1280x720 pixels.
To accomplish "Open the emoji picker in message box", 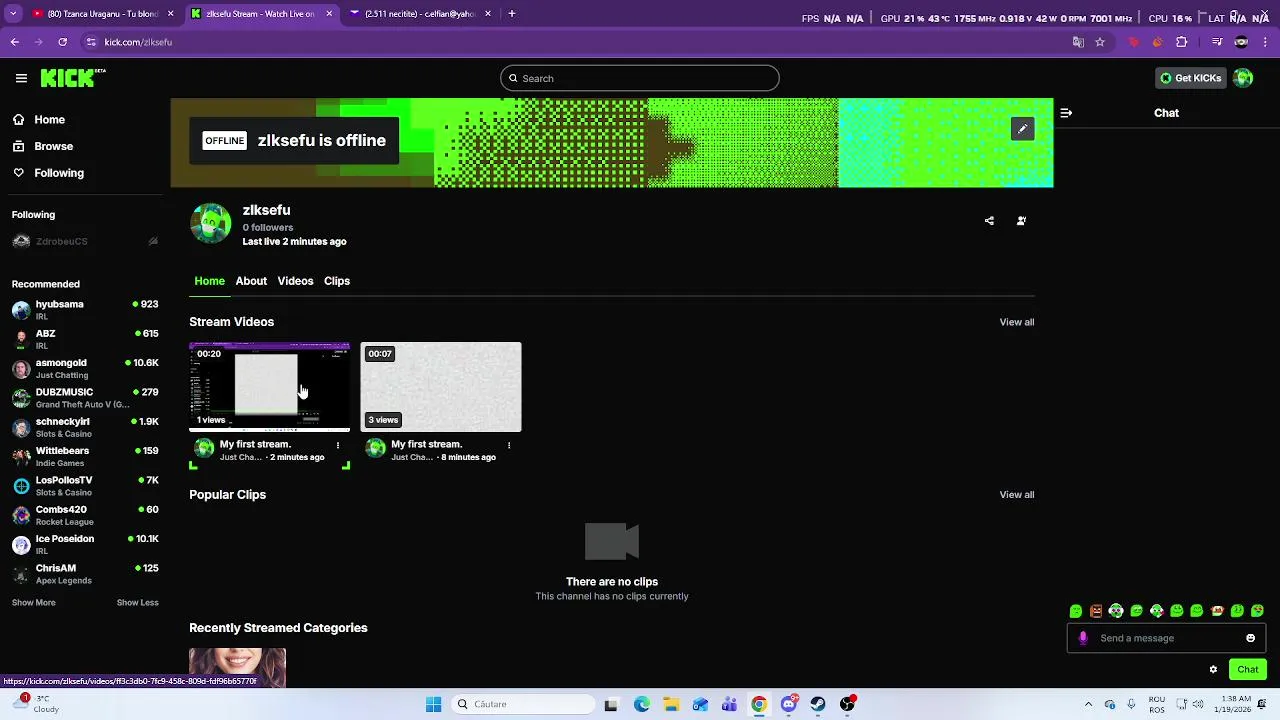I will coord(1250,638).
